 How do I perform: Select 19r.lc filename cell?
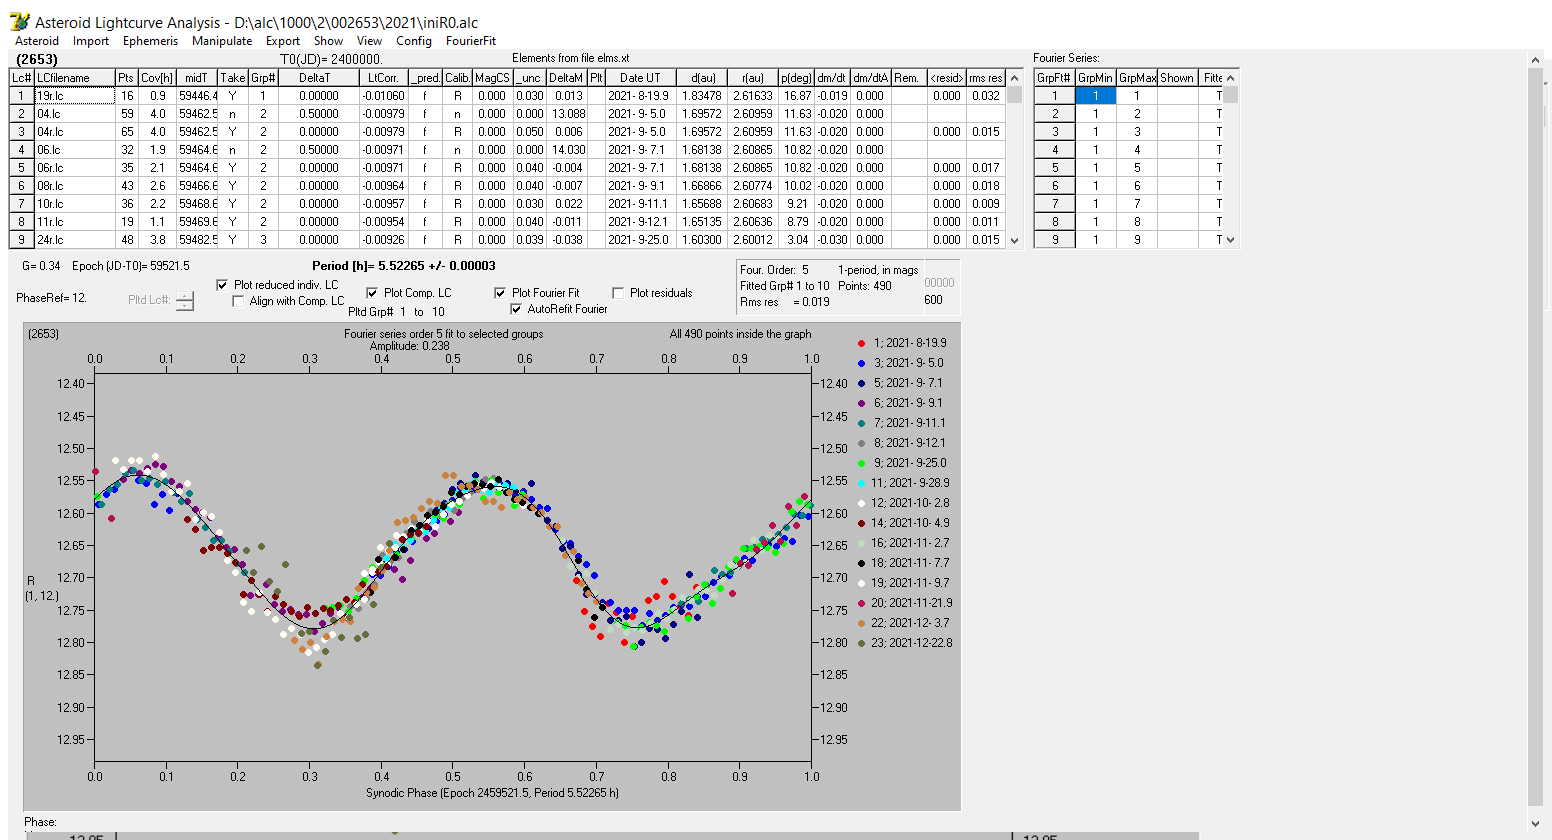click(x=74, y=96)
